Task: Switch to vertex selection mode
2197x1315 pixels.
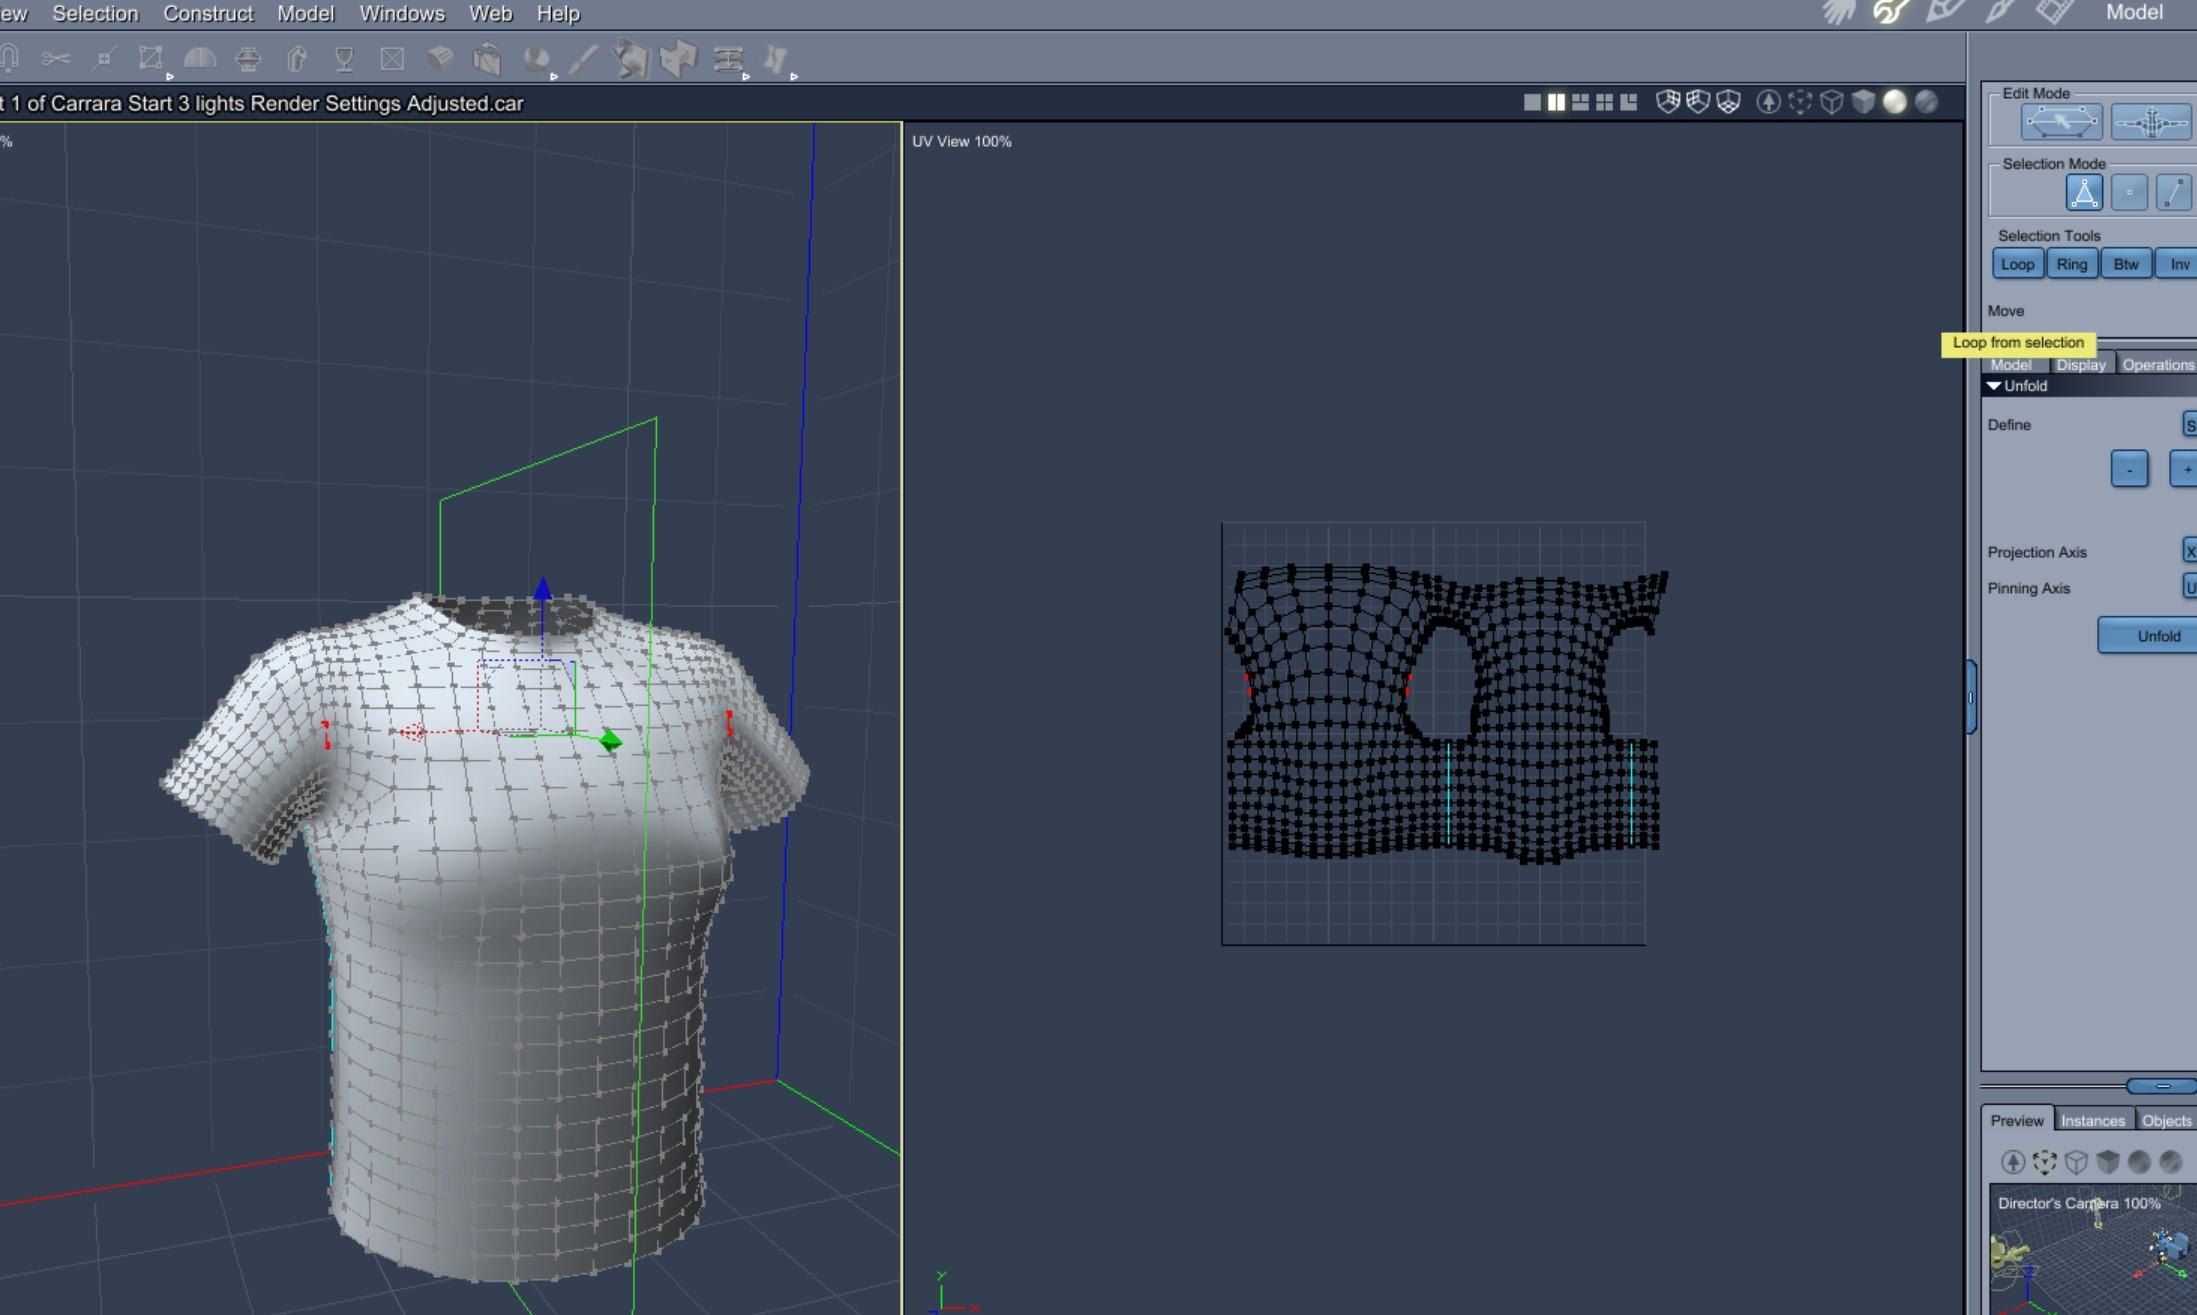Action: (2129, 193)
